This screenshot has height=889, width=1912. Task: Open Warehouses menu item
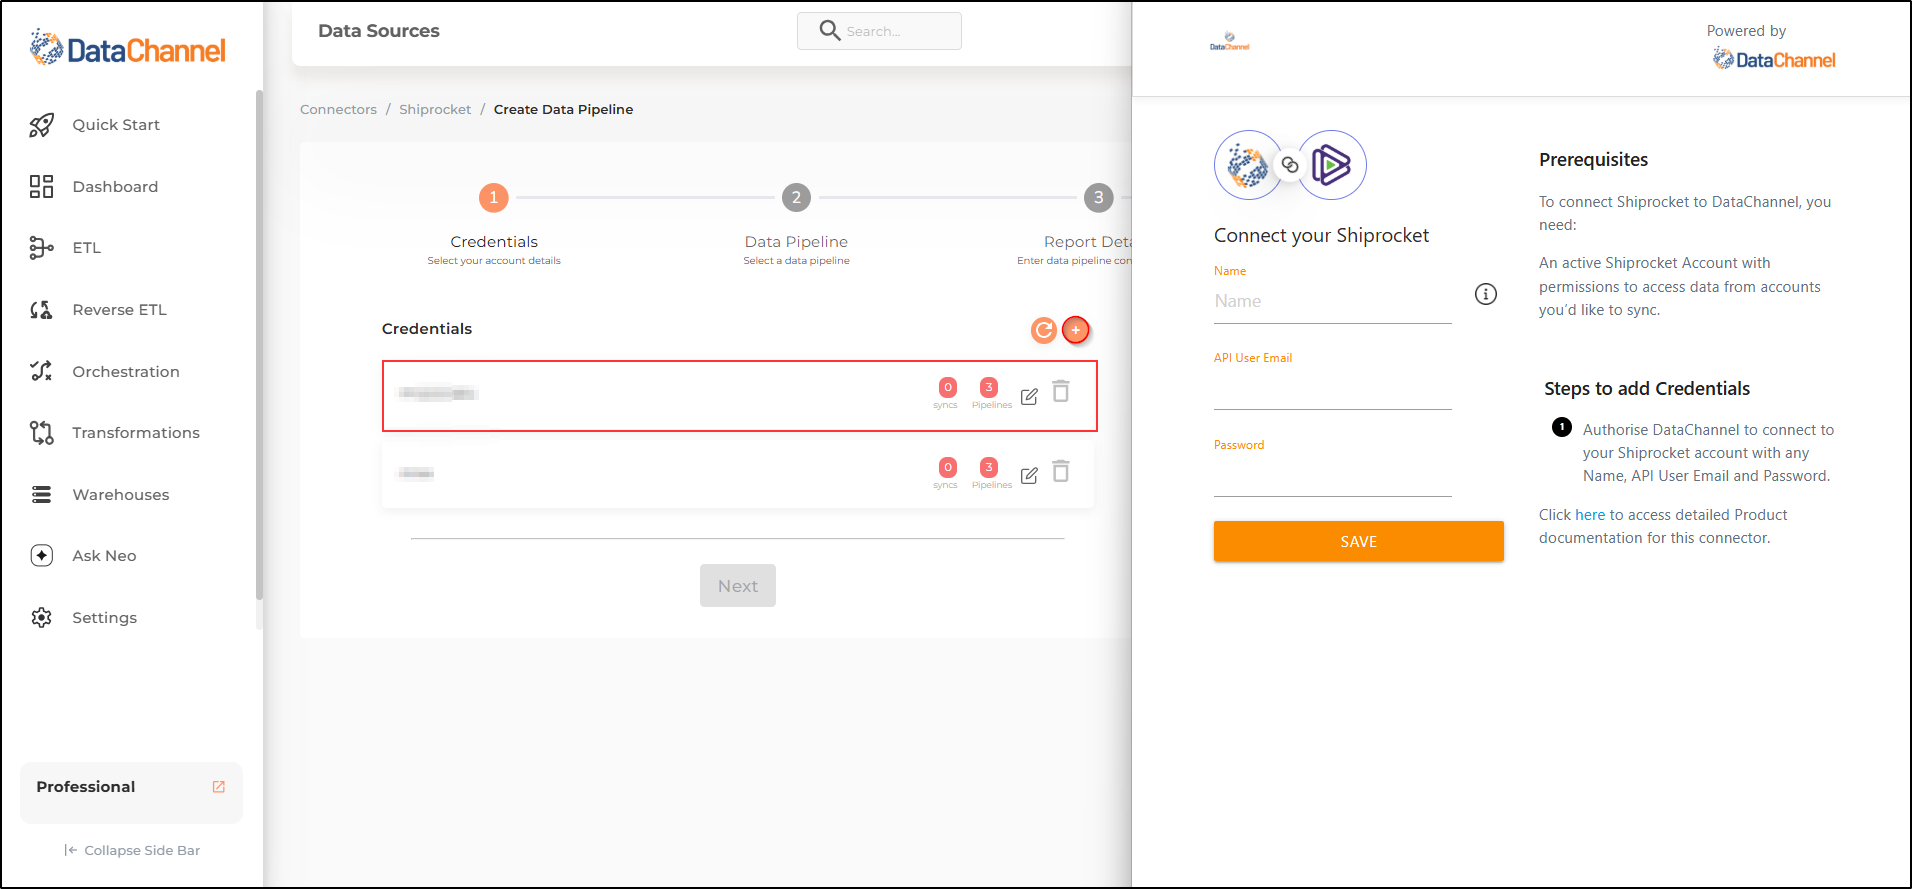pos(121,495)
